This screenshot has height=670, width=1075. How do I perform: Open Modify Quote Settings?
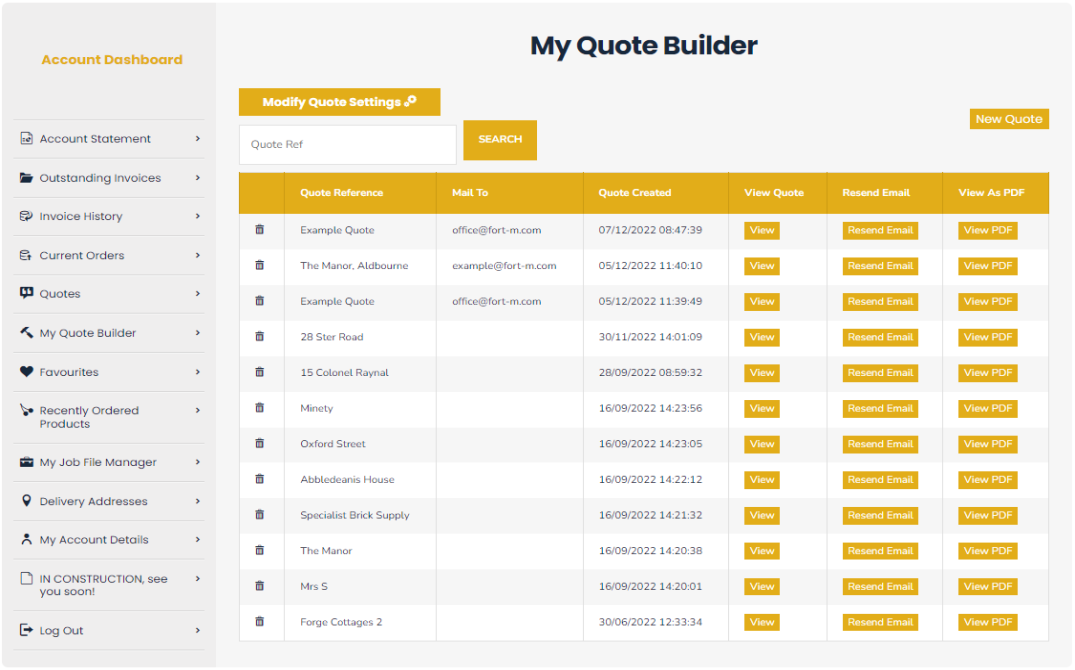point(339,102)
